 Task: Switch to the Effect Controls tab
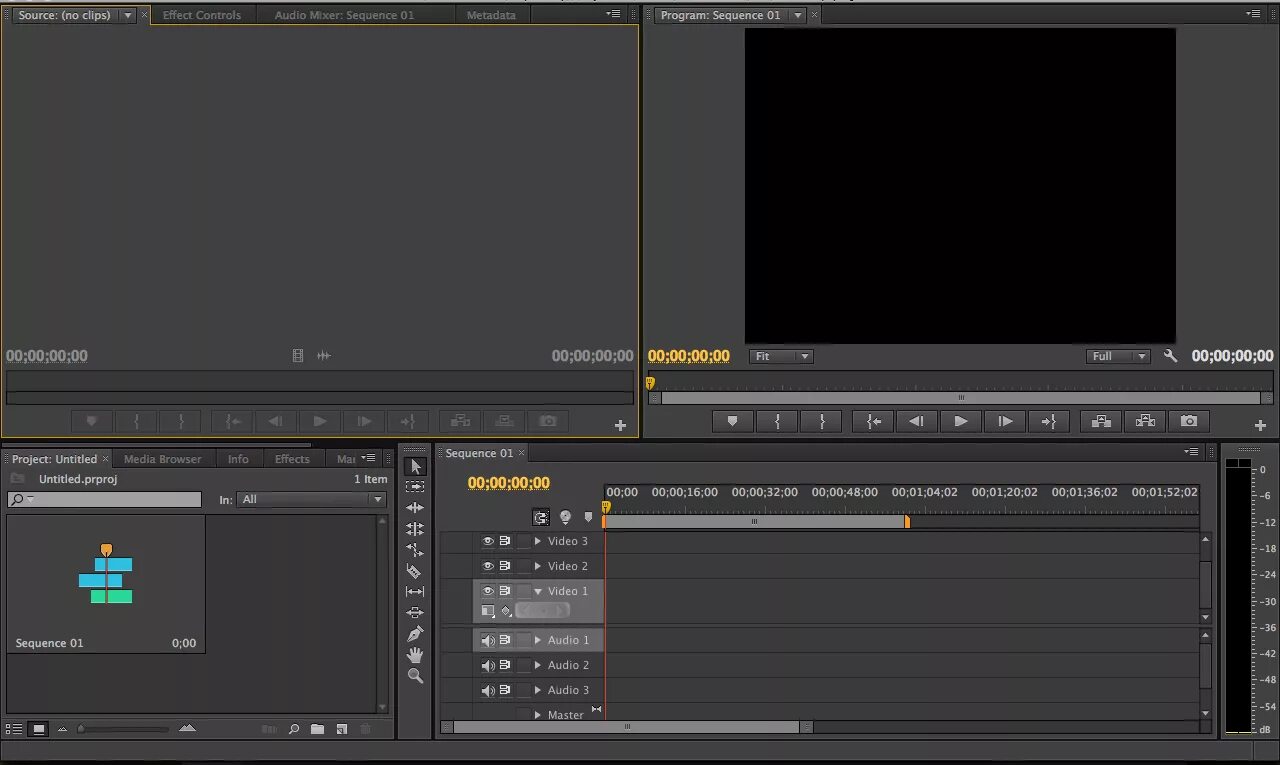pos(201,15)
